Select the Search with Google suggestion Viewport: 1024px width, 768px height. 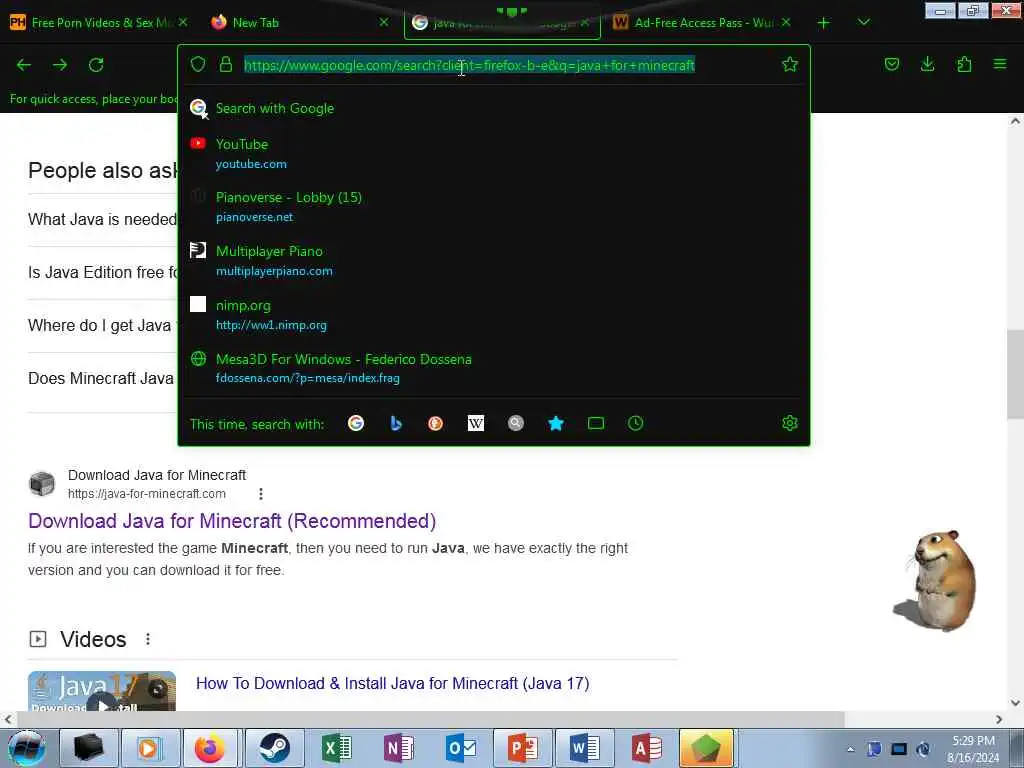(494, 108)
